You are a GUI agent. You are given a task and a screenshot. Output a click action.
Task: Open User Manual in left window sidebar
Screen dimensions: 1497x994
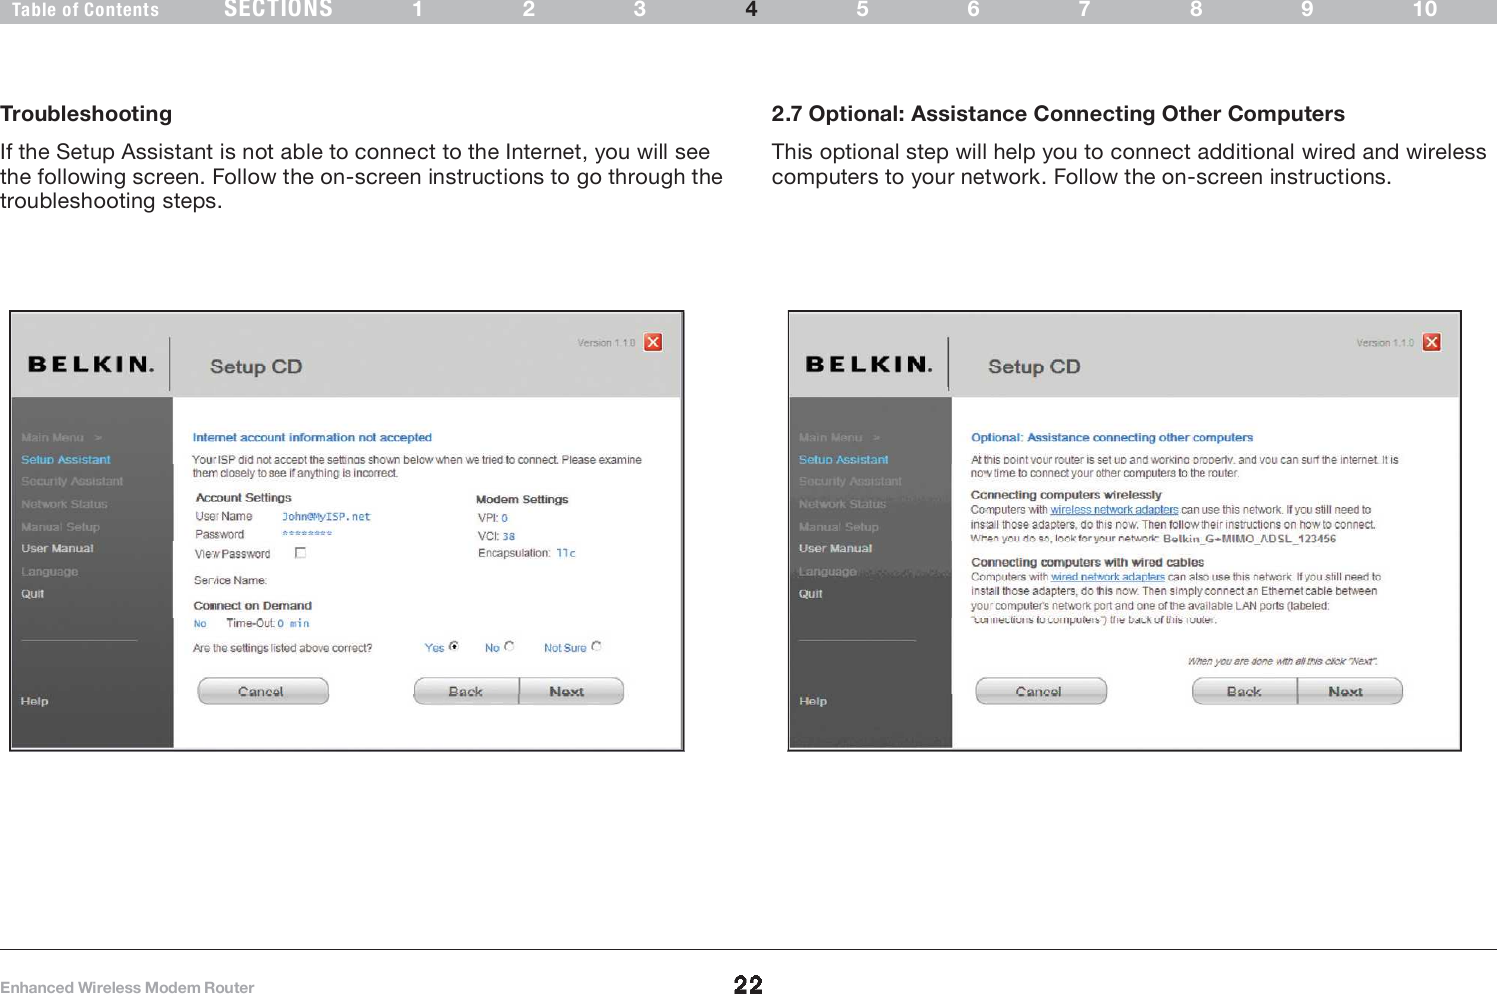click(x=57, y=549)
